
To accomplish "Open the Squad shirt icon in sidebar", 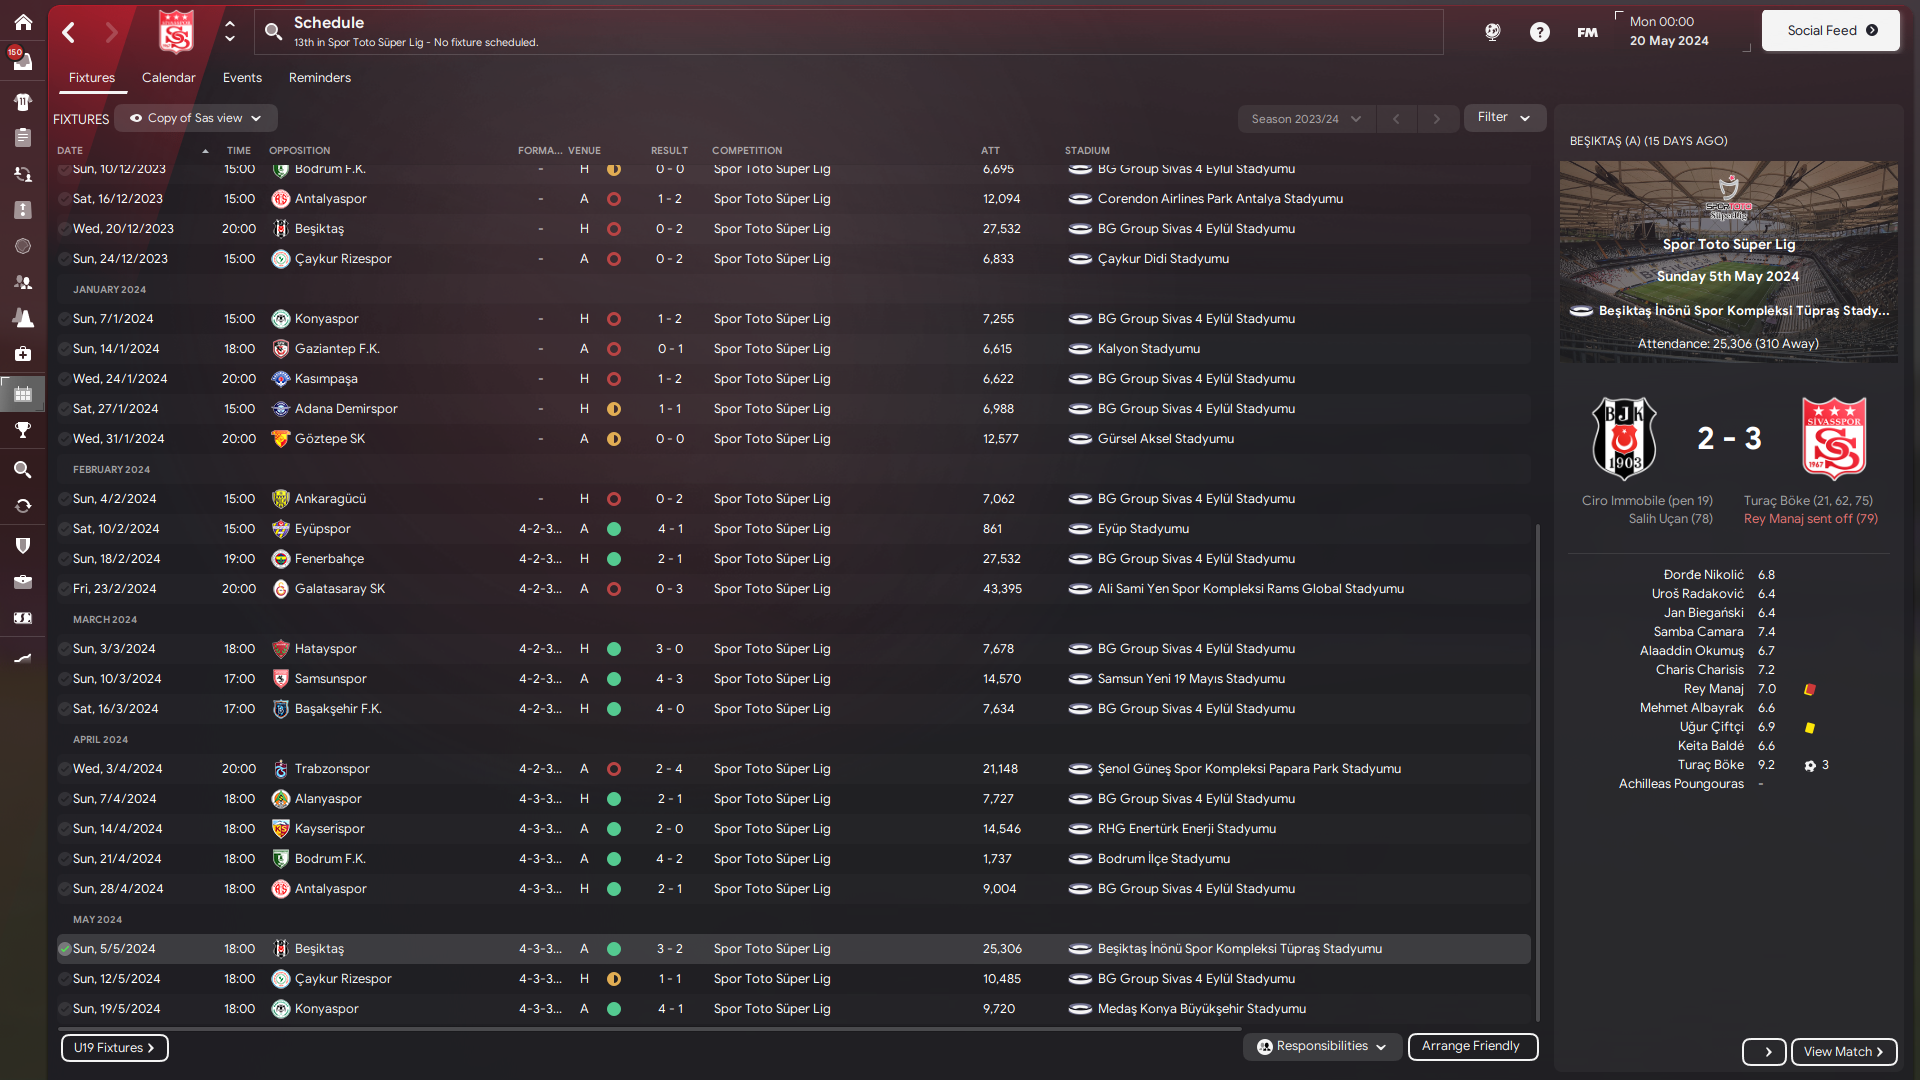I will coord(23,101).
